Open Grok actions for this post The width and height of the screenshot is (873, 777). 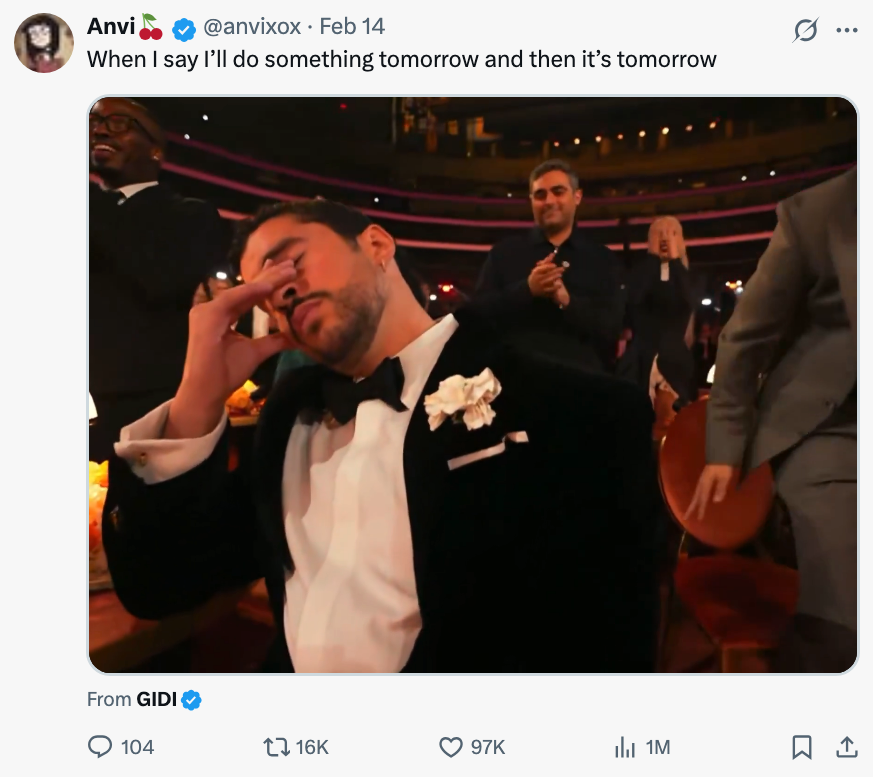point(805,30)
